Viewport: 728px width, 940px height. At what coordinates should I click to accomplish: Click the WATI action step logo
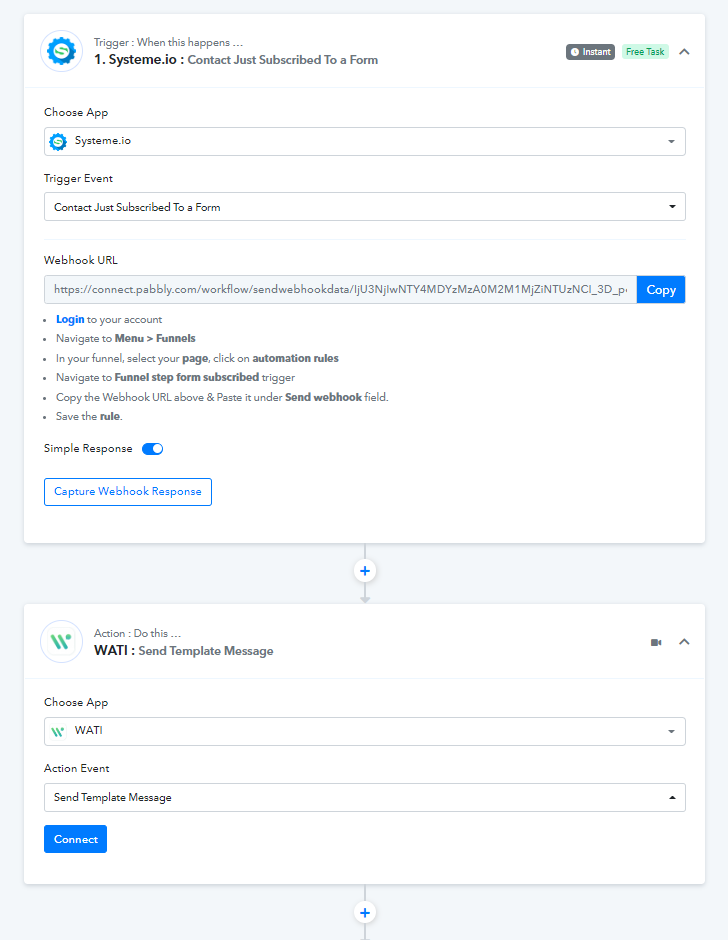(61, 641)
